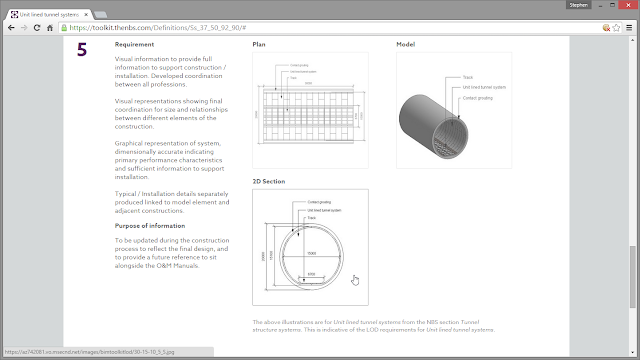Click the scrollbar down arrow

(633, 353)
